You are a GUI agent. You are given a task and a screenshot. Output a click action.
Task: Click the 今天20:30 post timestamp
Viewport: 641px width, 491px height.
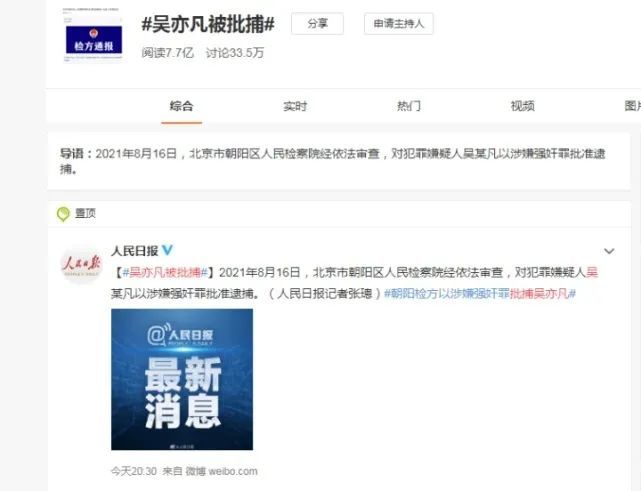134,471
